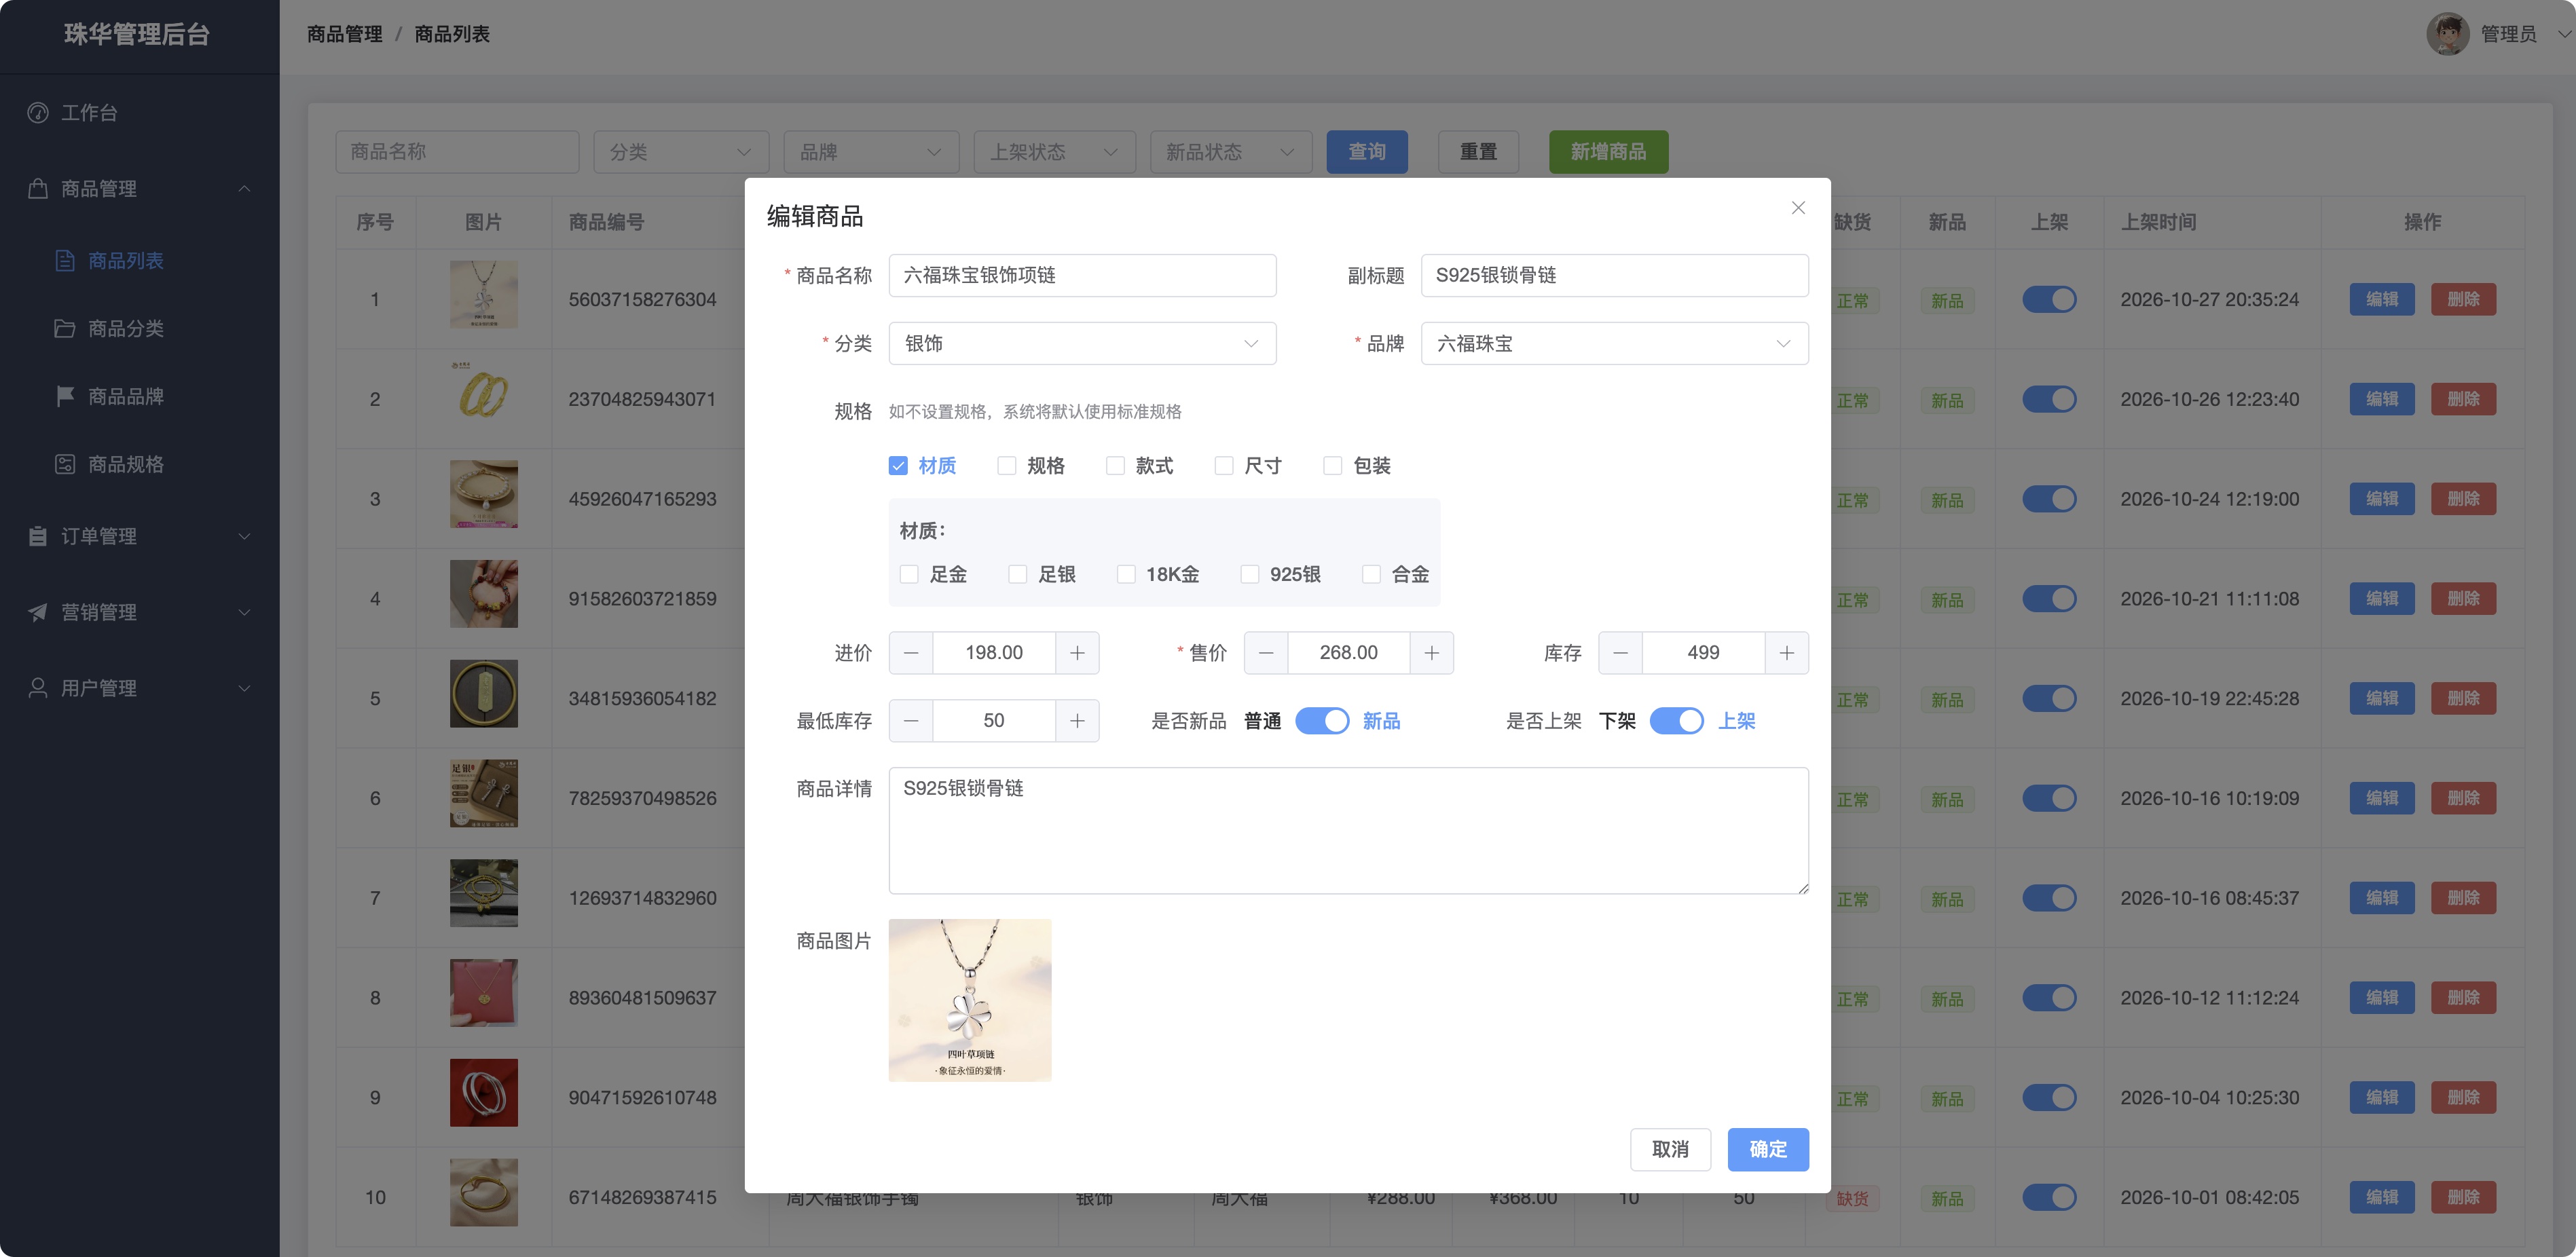Expand the 营销管理 sidebar section
Viewport: 2576px width, 1257px height.
(x=244, y=612)
